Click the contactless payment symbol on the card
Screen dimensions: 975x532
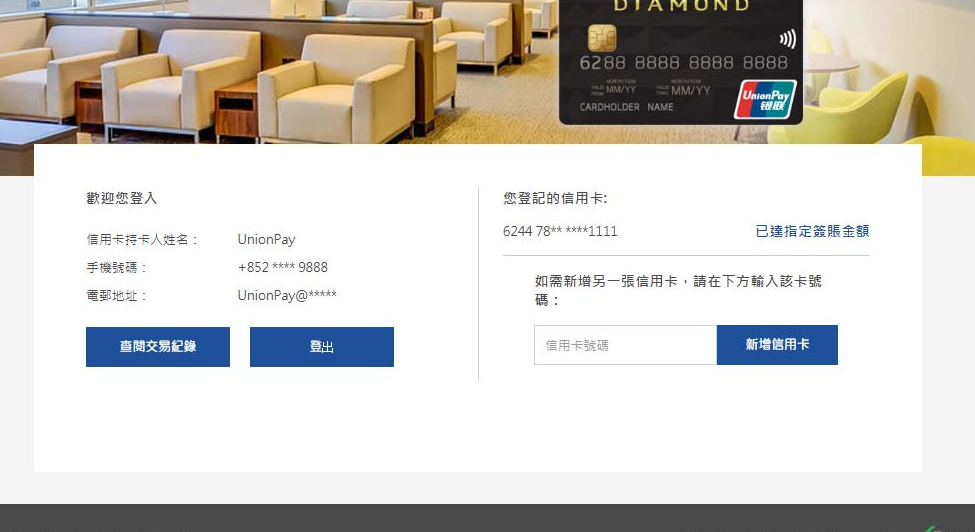click(x=787, y=39)
